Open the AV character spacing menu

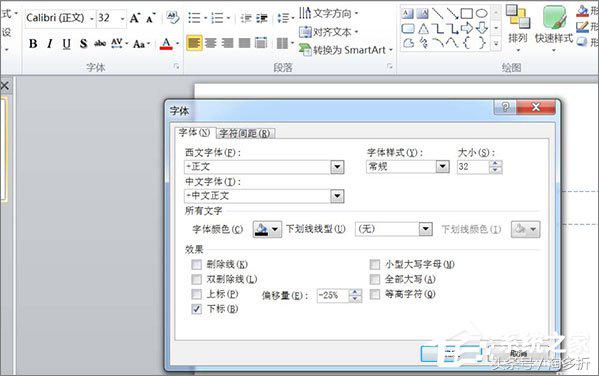click(119, 44)
